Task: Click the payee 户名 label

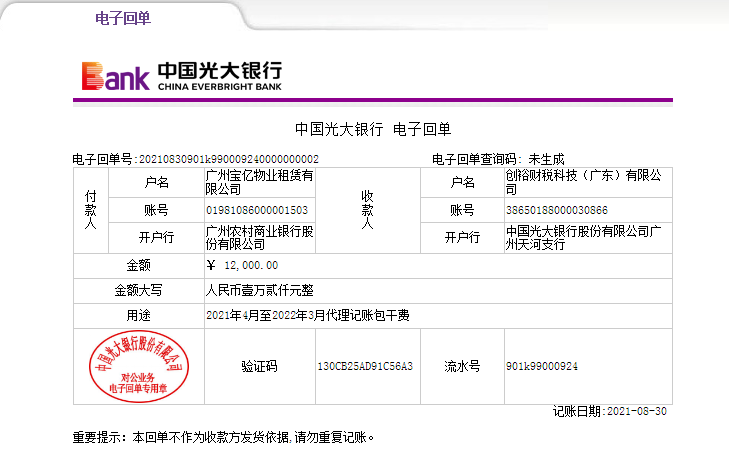Action: pos(462,182)
